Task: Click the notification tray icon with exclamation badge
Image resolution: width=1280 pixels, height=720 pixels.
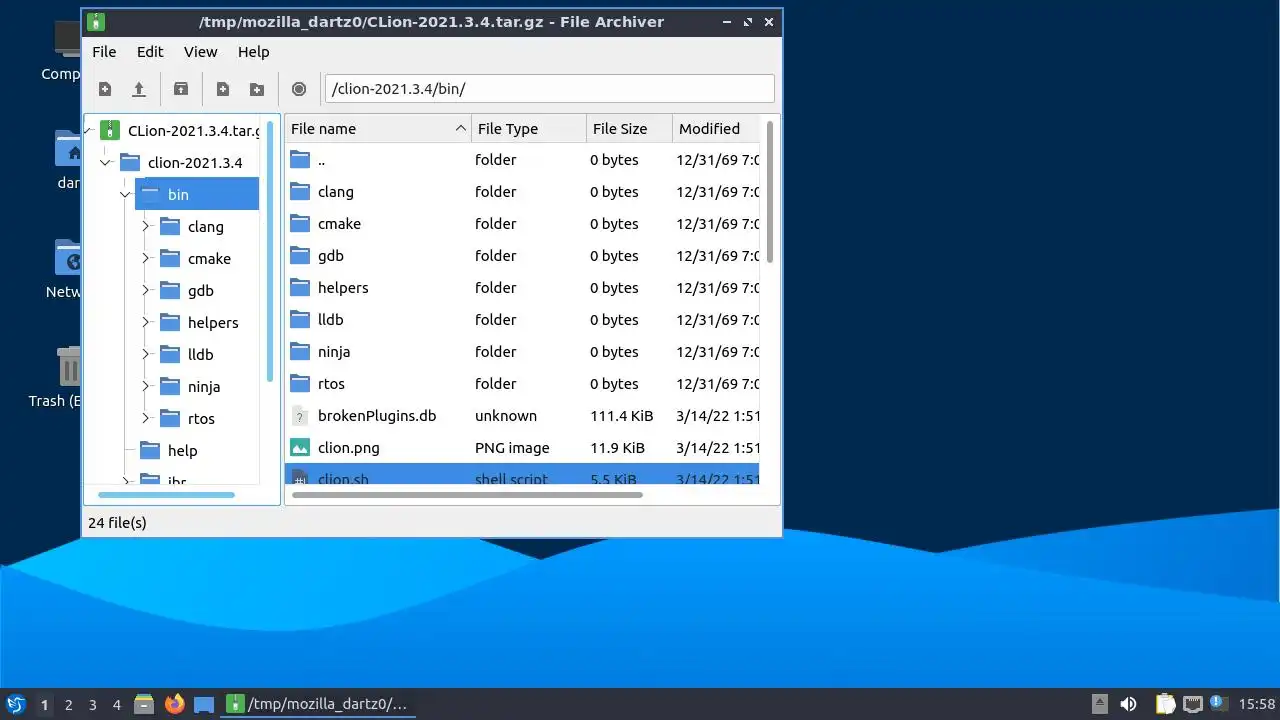Action: tap(1217, 703)
